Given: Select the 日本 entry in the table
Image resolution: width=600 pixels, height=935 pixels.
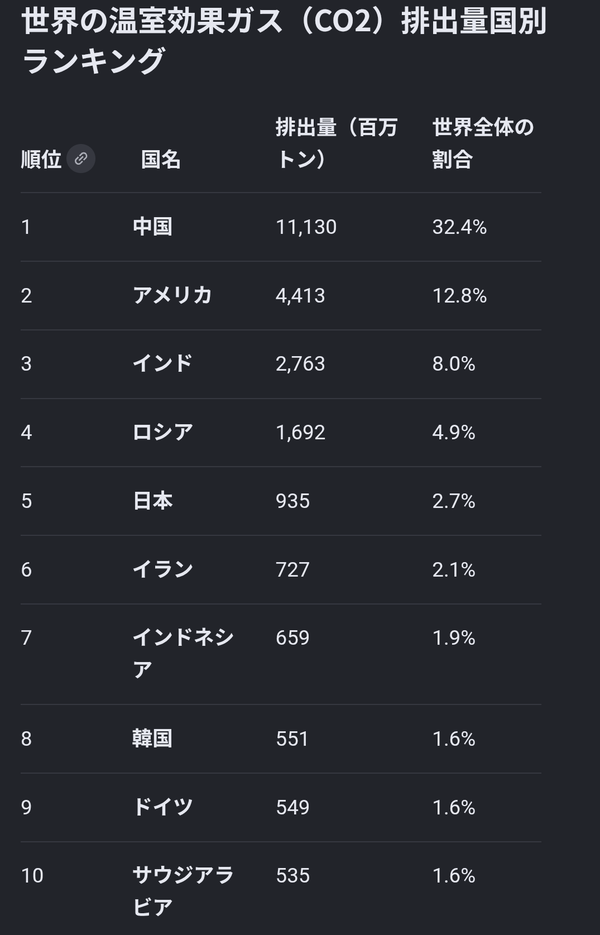Looking at the screenshot, I should click(x=153, y=500).
